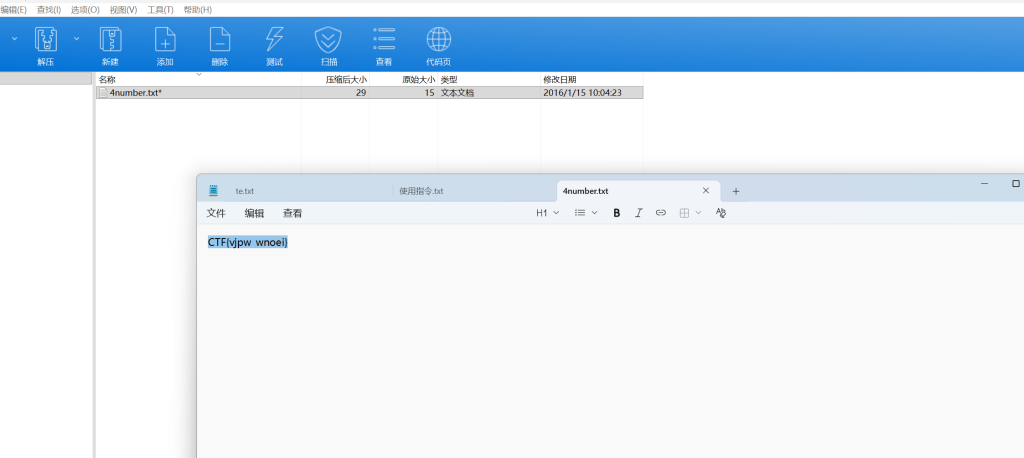1024x458 pixels.
Task: Toggle bold formatting in Notepad
Action: point(616,213)
